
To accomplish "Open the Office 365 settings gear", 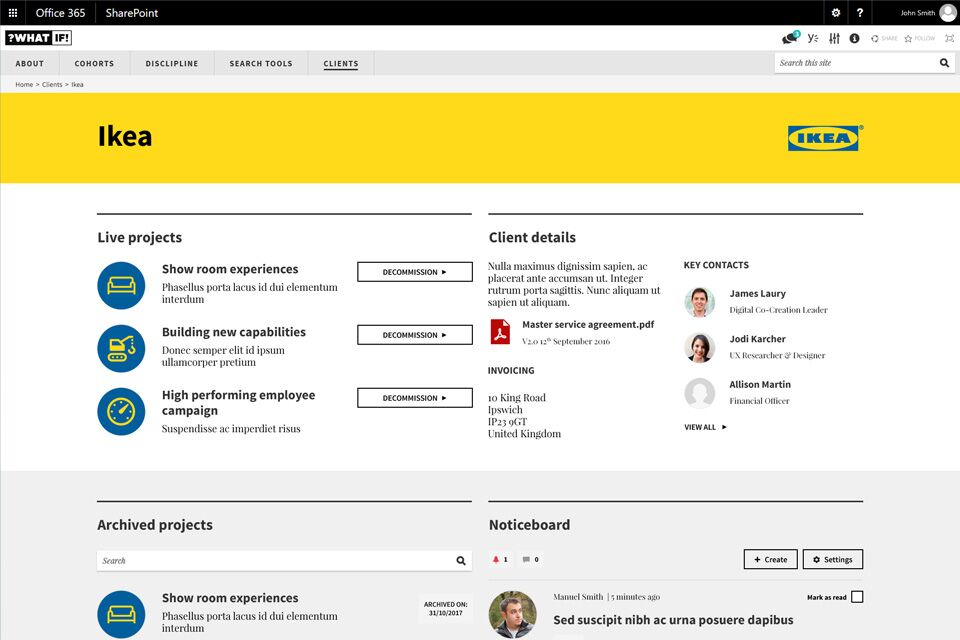I will click(836, 13).
